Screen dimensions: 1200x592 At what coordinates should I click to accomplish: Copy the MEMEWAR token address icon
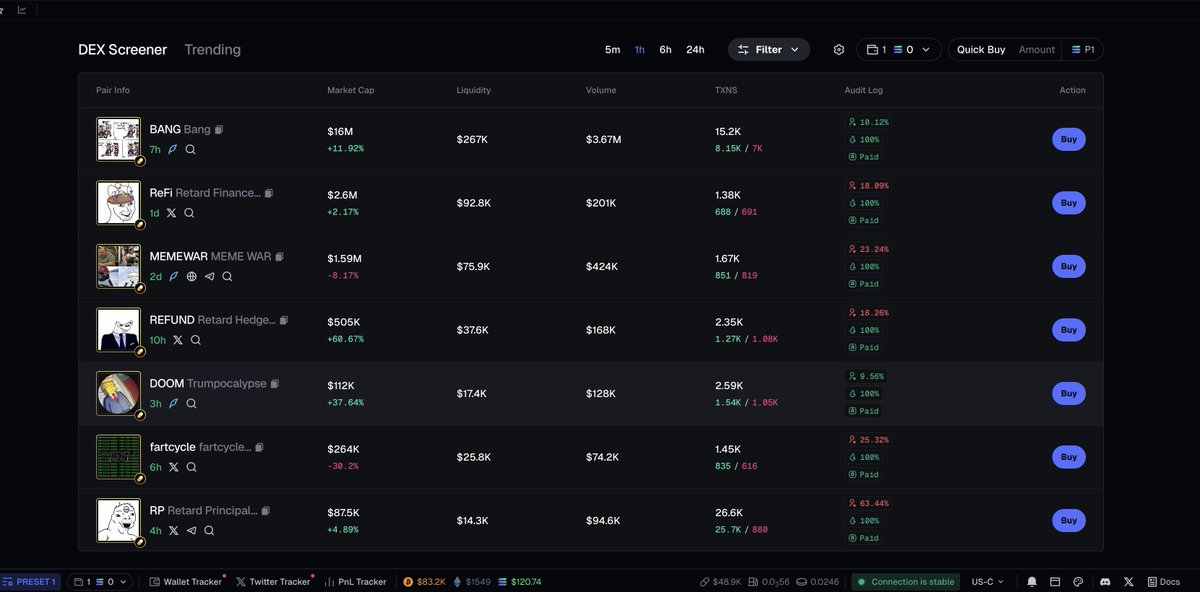[280, 257]
